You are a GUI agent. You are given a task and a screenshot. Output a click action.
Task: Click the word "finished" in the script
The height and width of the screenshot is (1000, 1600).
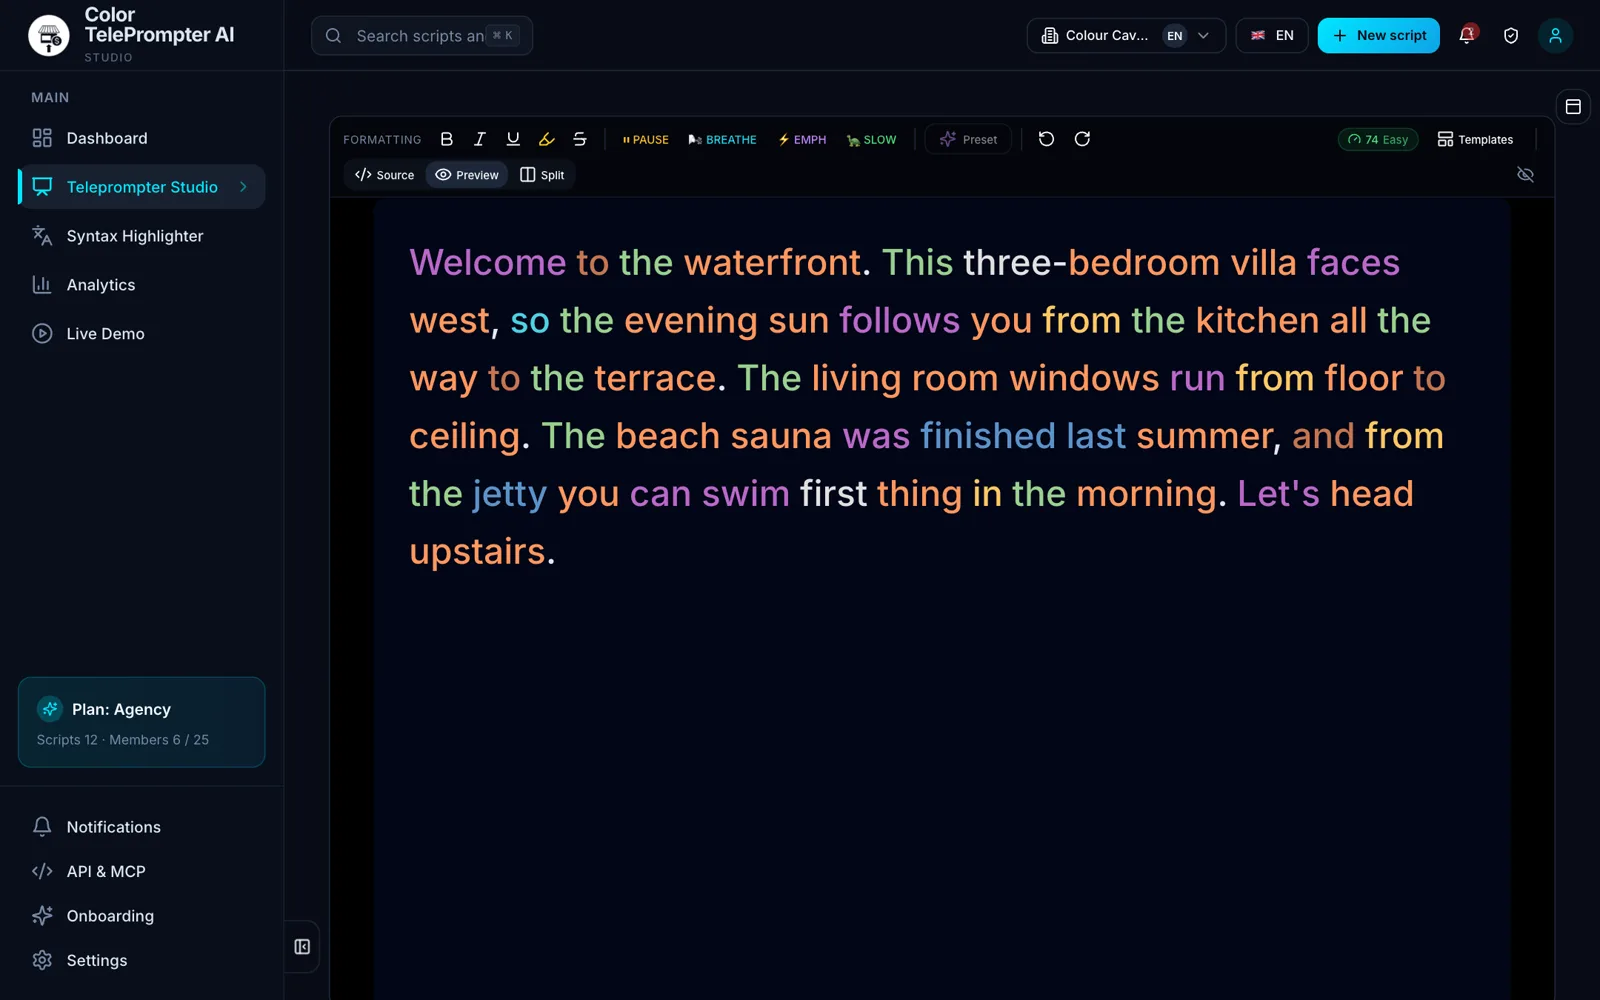click(988, 436)
